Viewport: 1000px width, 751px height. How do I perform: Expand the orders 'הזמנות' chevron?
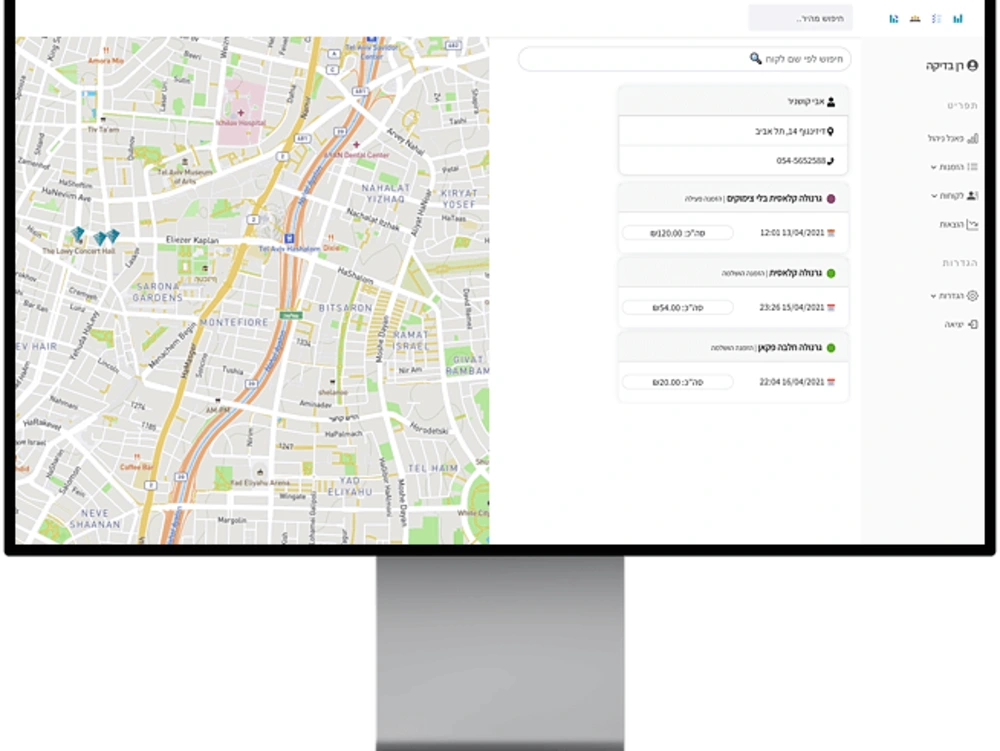pos(933,168)
